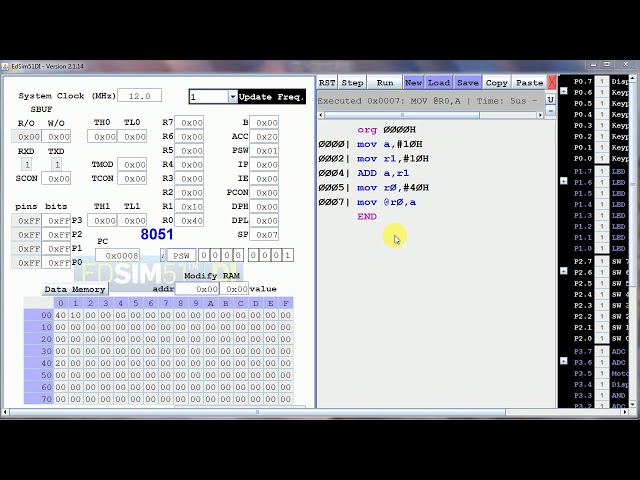This screenshot has height=480, width=640.
Task: Click the Paste button
Action: pos(529,82)
